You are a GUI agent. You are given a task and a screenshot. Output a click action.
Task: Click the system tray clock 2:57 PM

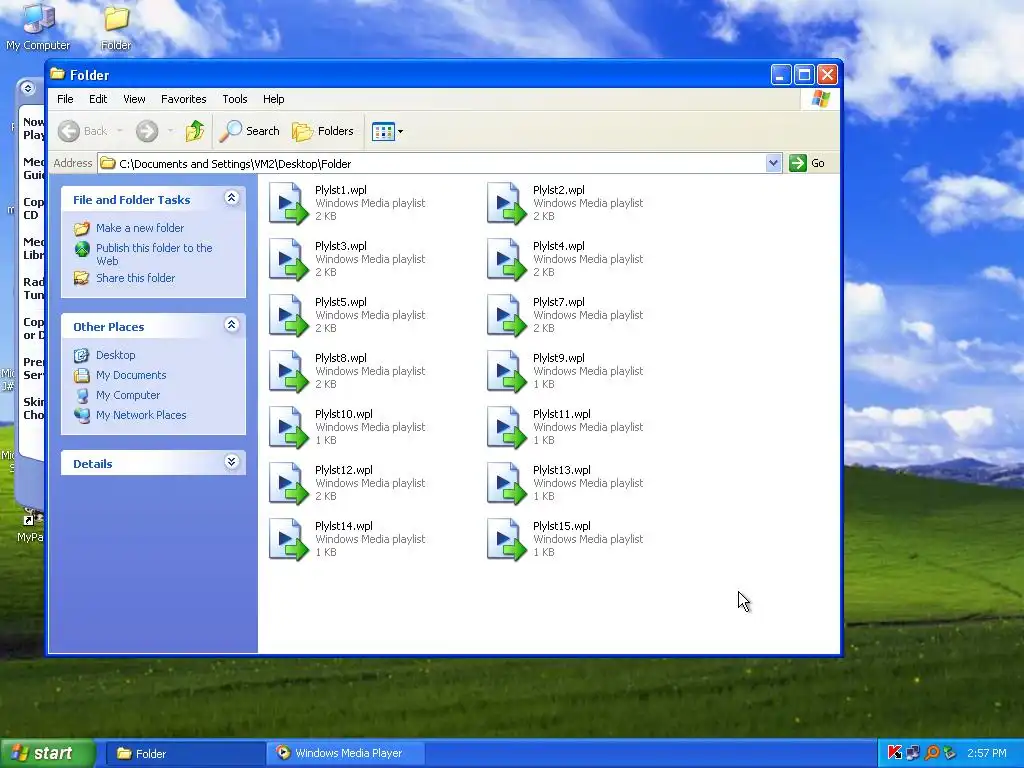coord(987,754)
